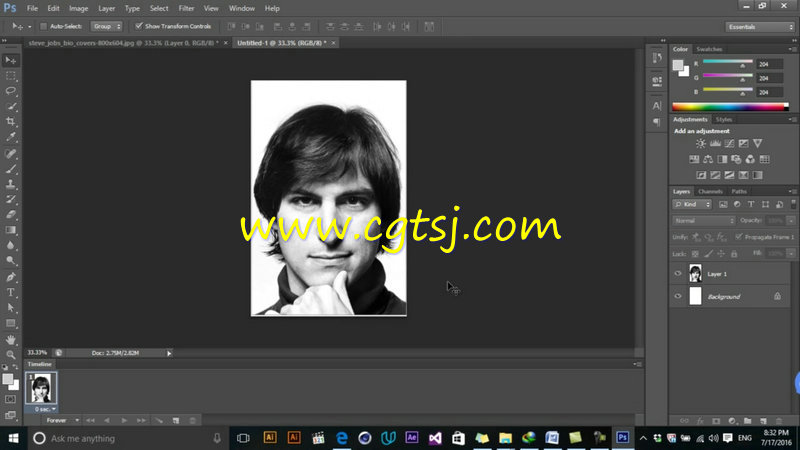Add a Levels adjustment

(x=715, y=143)
